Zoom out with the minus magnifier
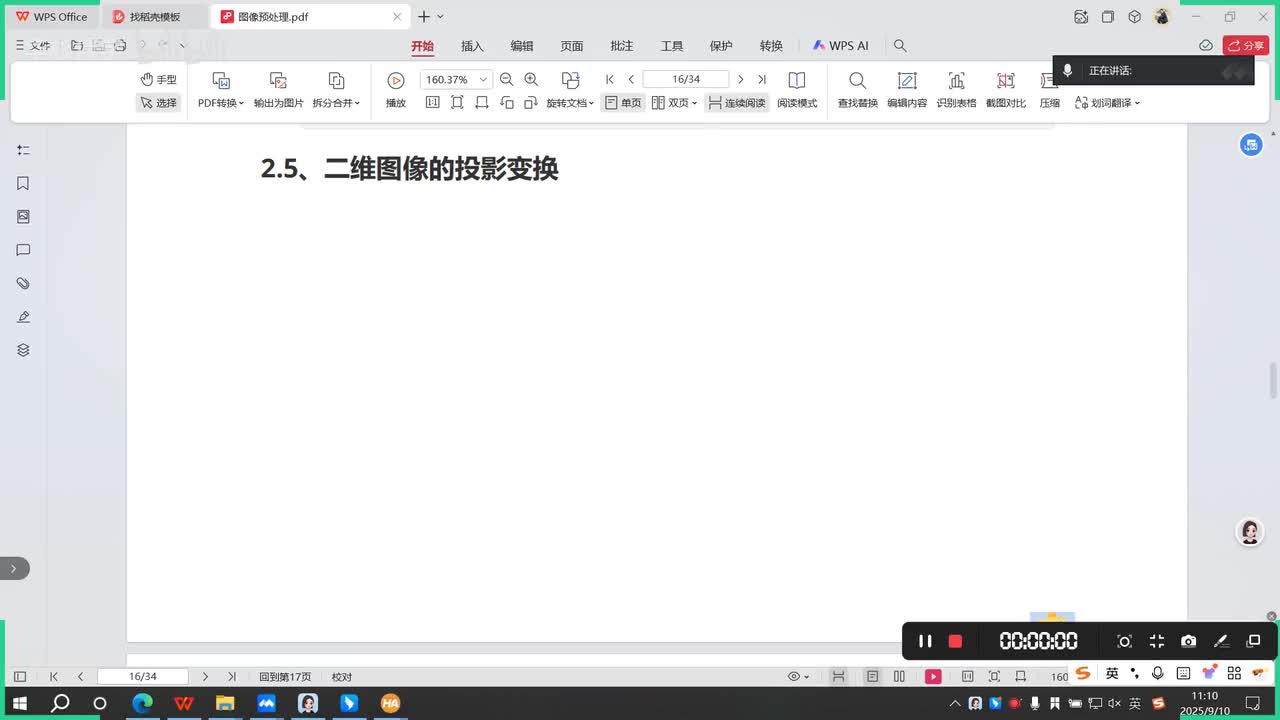 coord(506,80)
